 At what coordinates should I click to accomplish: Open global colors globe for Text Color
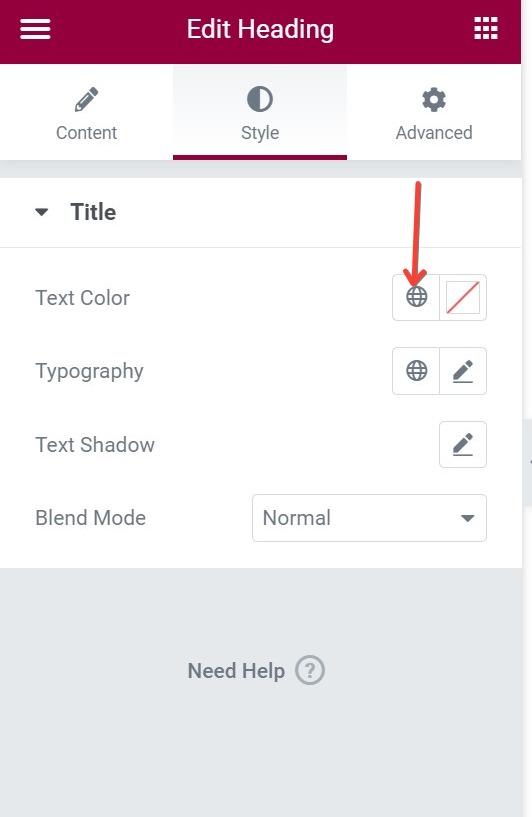tap(416, 298)
